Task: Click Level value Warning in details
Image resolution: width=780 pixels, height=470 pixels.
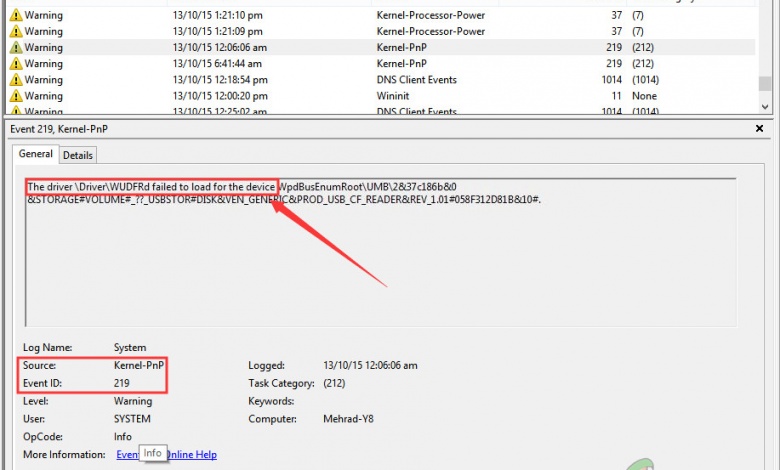Action: (x=133, y=401)
